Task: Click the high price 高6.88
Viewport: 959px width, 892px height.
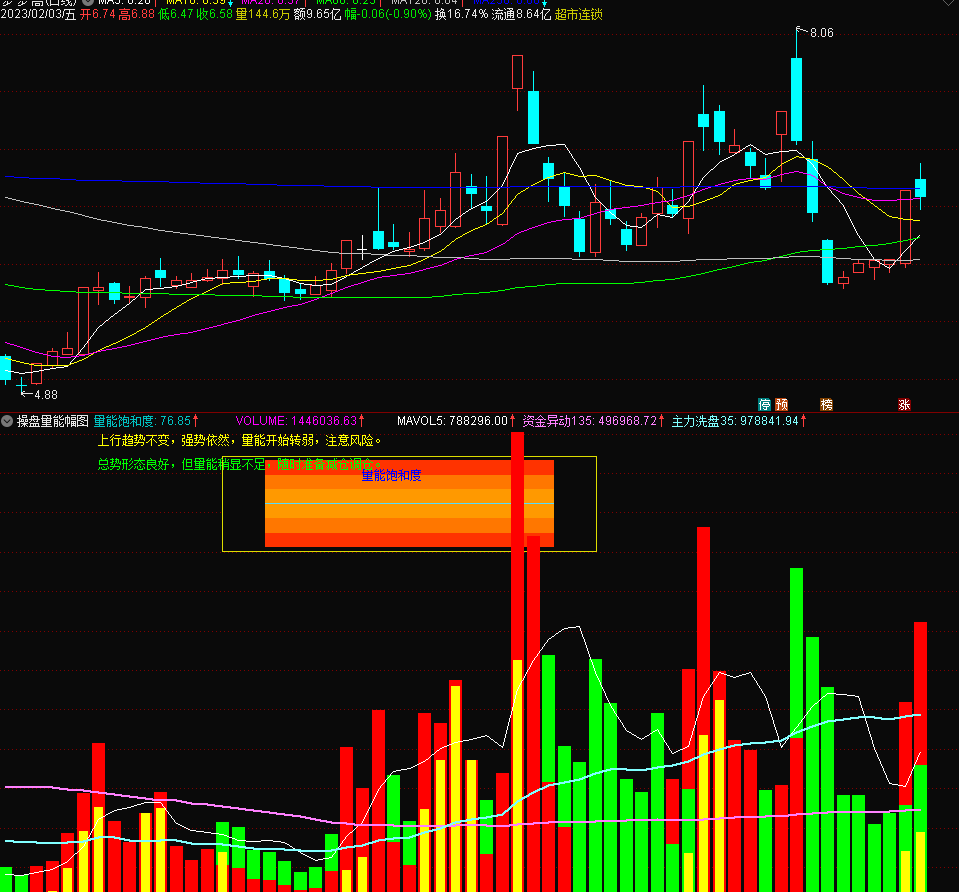Action: 136,14
